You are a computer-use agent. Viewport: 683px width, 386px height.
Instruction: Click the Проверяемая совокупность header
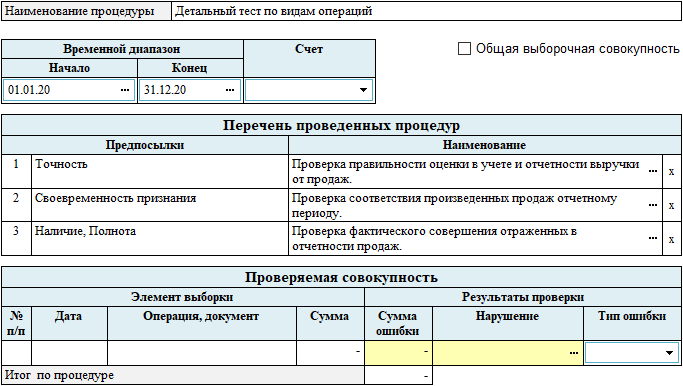[342, 278]
